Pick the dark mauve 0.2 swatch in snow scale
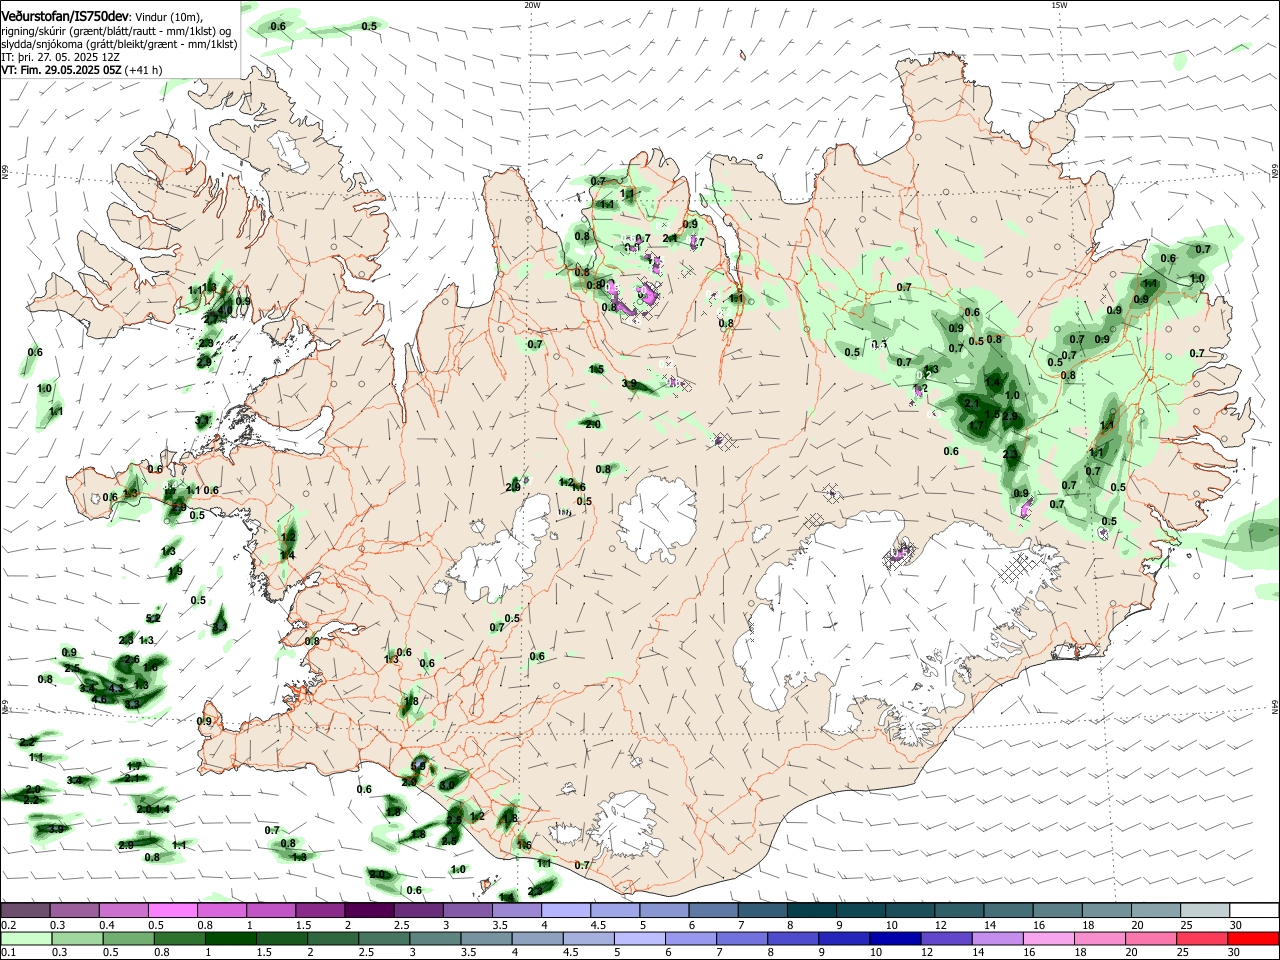The image size is (1280, 960). tap(26, 910)
